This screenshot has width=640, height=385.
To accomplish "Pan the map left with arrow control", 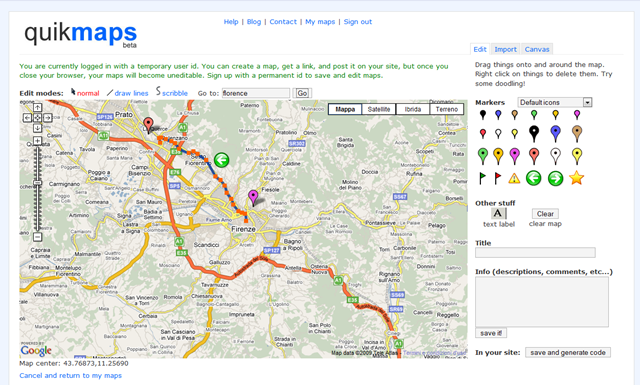I will coord(27,118).
